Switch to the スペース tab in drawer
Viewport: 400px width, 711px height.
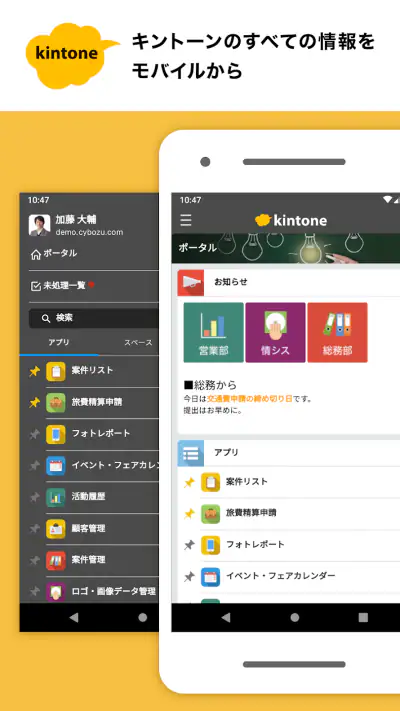[x=138, y=343]
